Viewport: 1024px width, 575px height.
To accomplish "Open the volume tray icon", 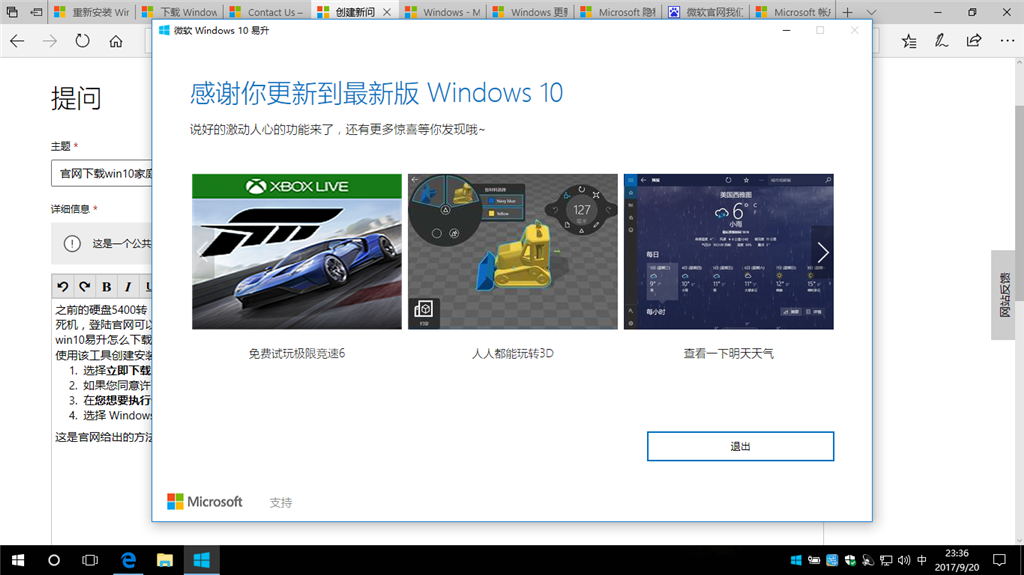I will 904,560.
